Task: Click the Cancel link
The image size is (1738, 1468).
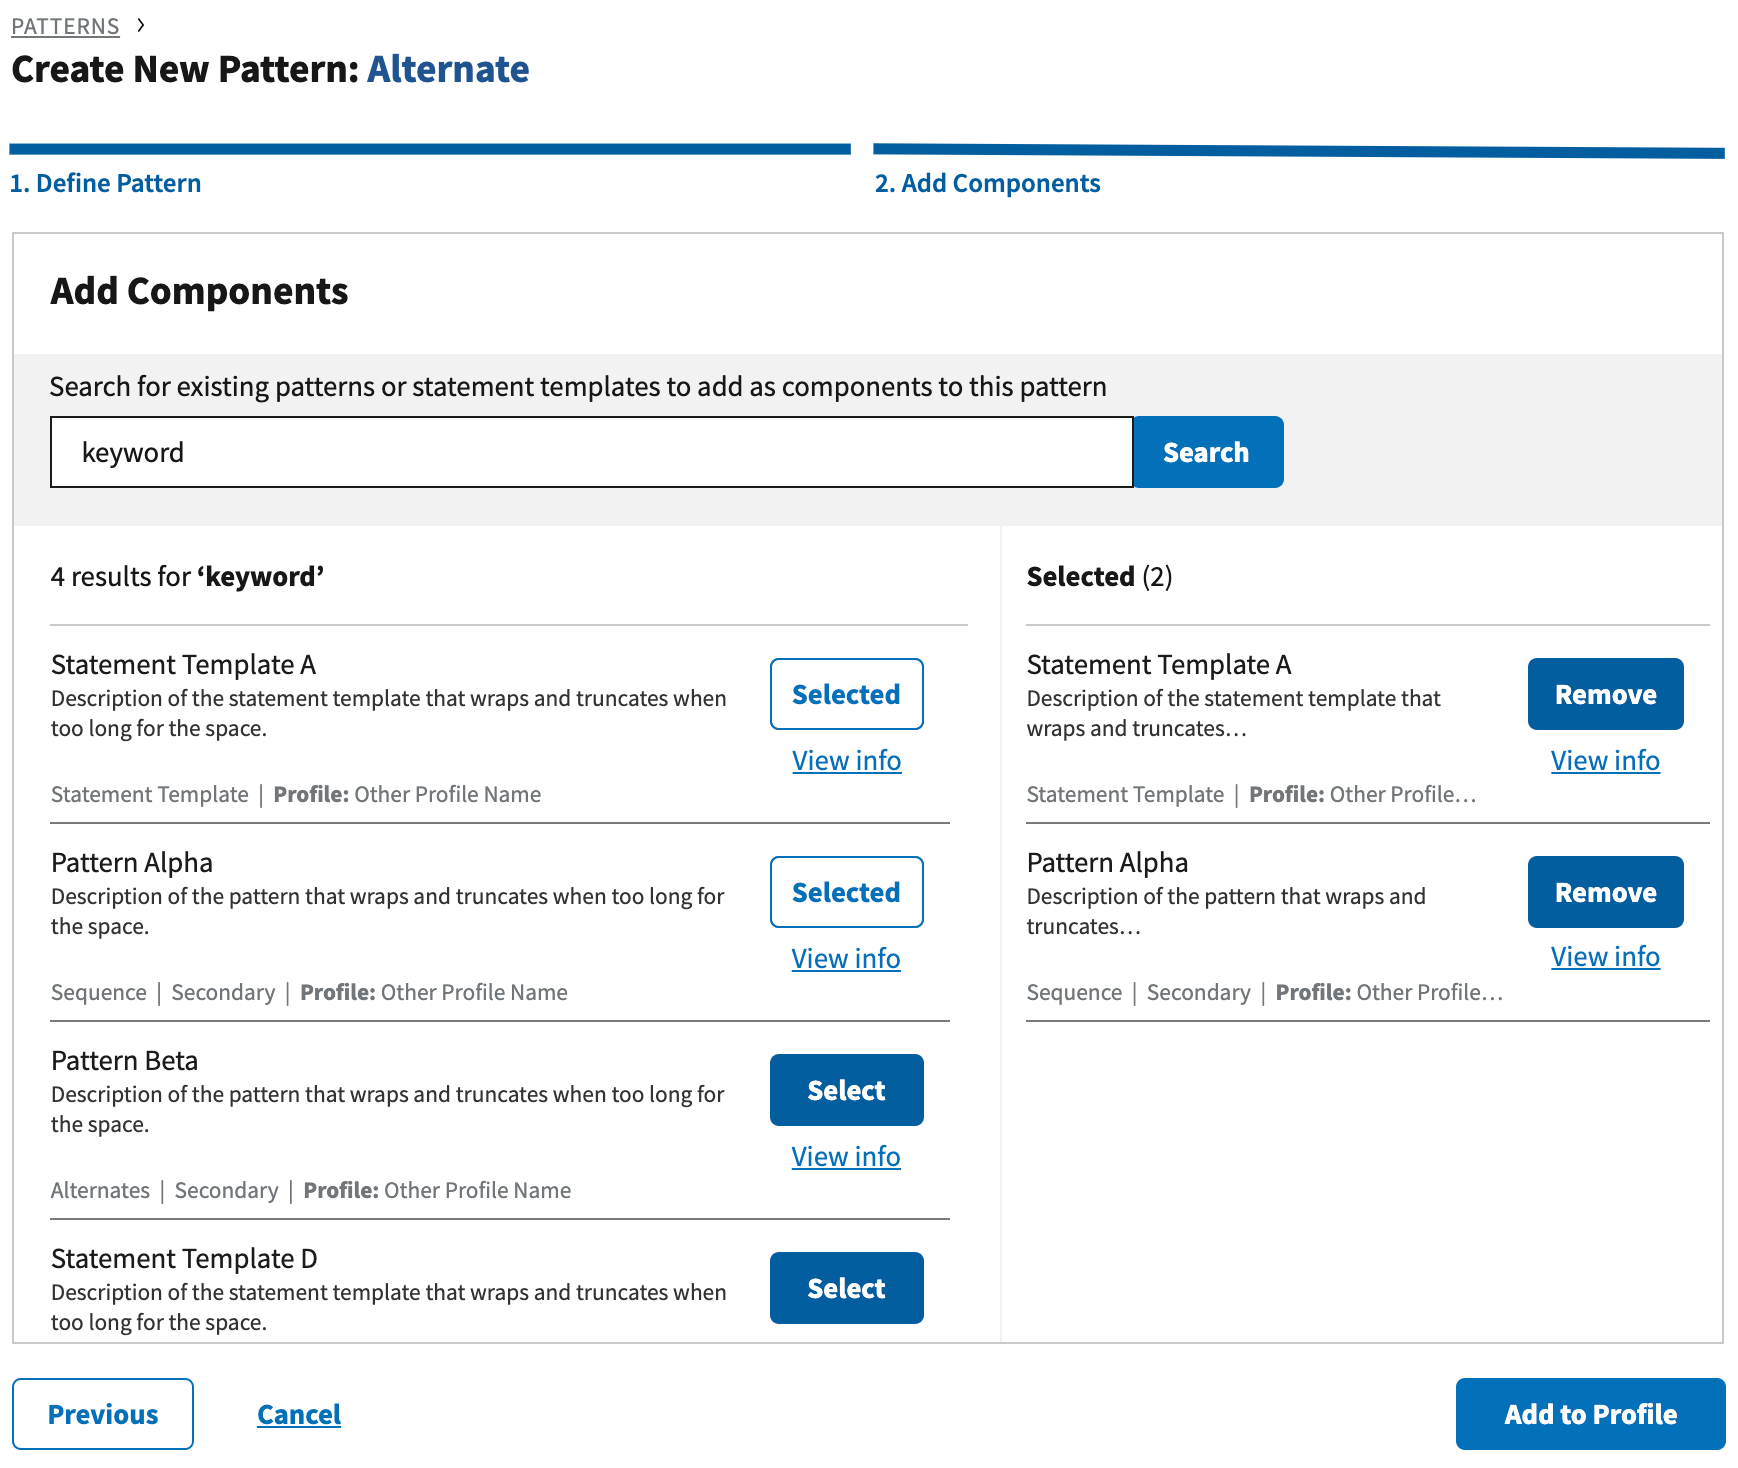Action: coord(299,1414)
